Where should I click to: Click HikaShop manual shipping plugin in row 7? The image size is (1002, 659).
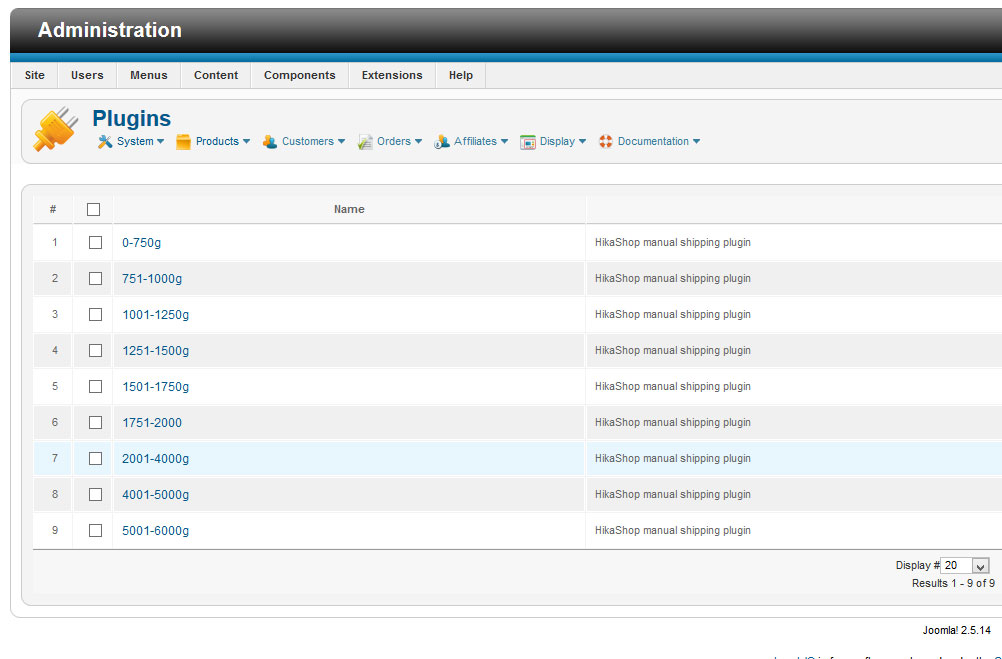pos(672,458)
